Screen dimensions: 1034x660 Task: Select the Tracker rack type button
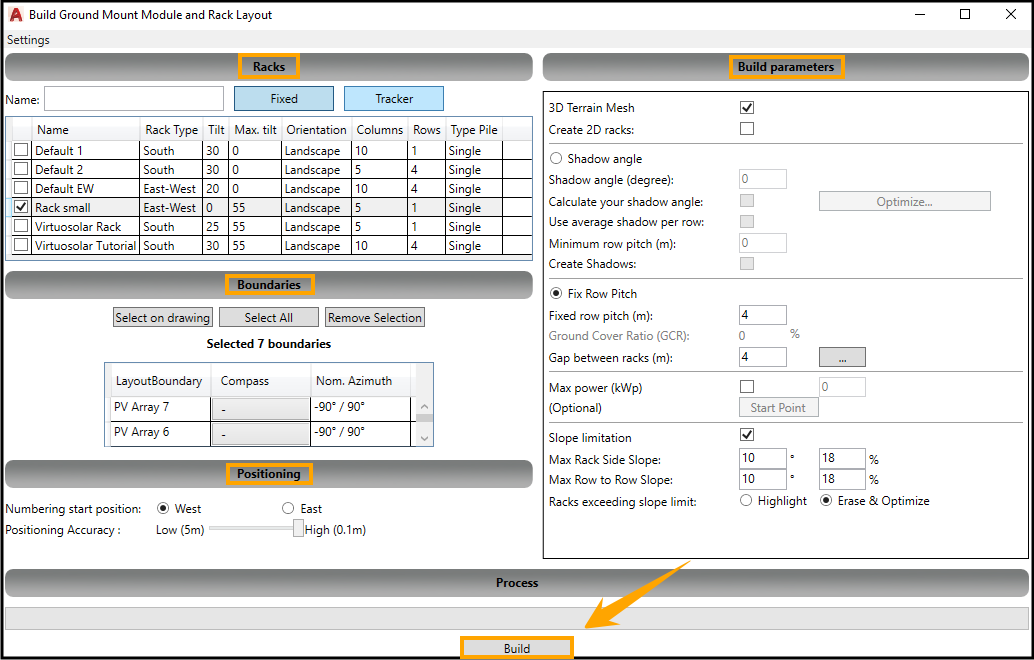[x=394, y=99]
